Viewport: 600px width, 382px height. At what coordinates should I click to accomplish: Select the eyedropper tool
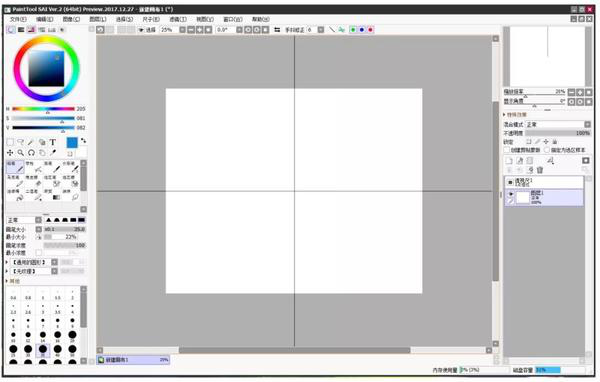point(53,153)
